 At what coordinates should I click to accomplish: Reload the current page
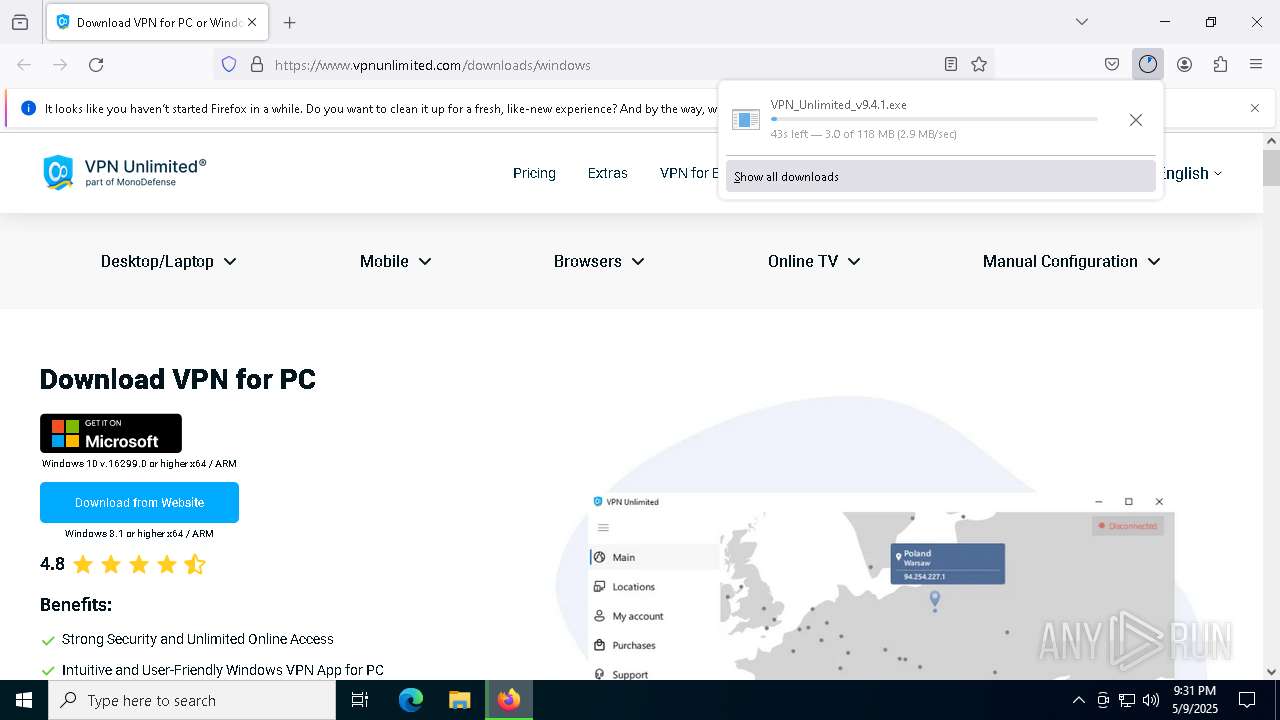[96, 65]
